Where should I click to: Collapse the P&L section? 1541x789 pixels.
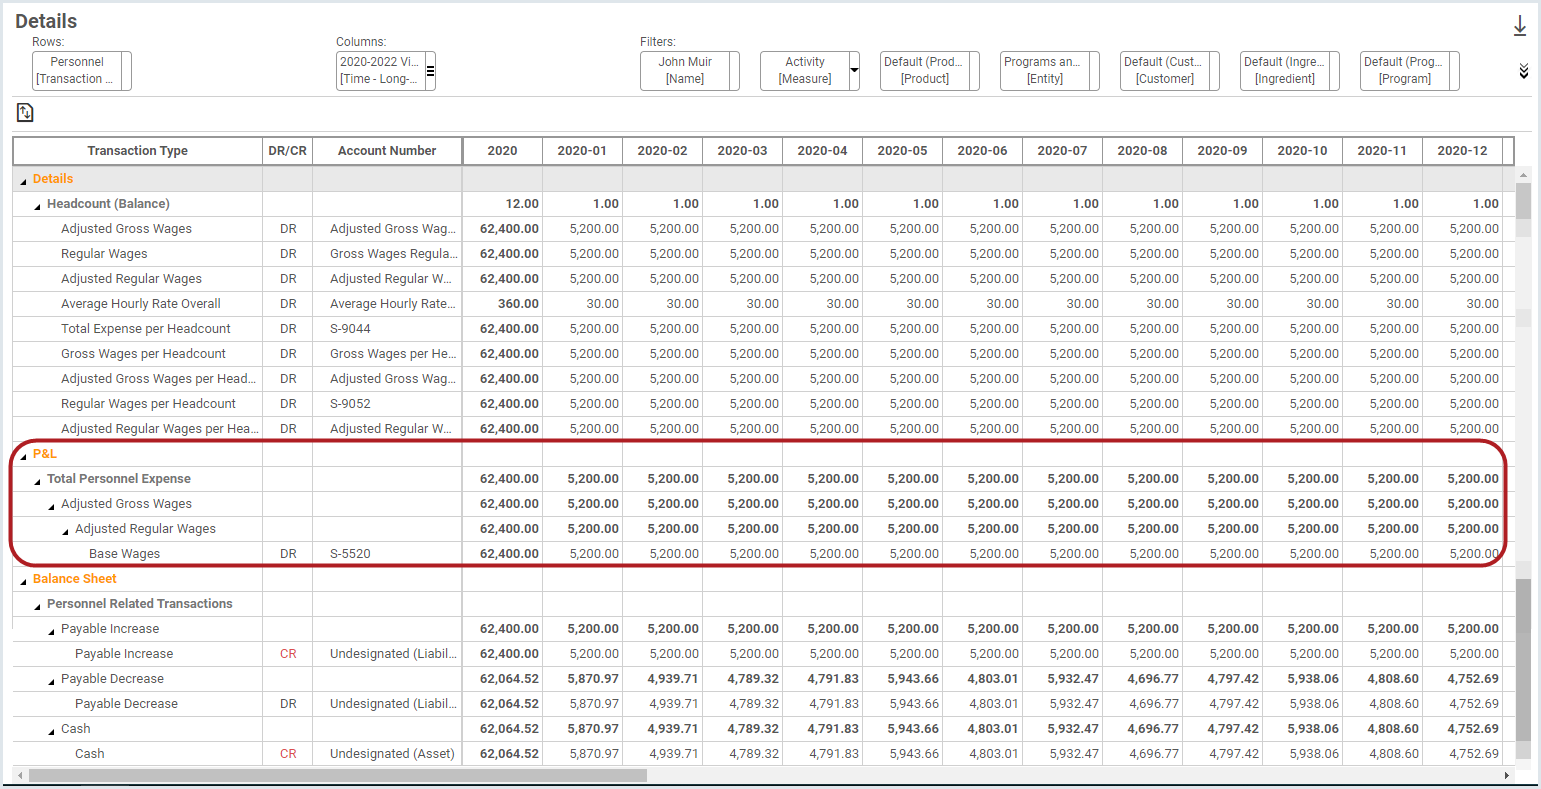click(24, 455)
